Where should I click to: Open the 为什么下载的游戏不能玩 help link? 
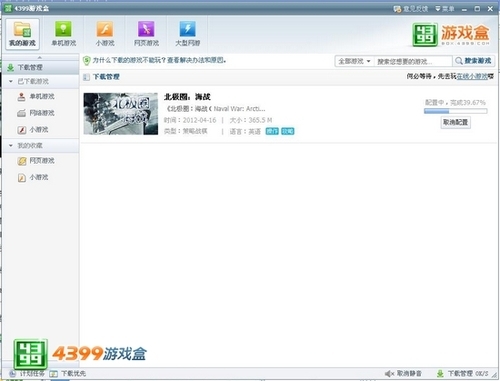[x=159, y=60]
